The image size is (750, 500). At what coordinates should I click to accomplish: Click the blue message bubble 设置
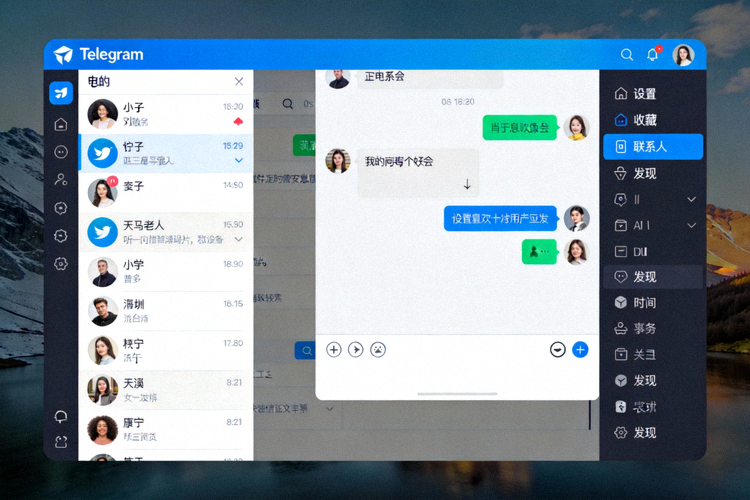click(x=500, y=219)
